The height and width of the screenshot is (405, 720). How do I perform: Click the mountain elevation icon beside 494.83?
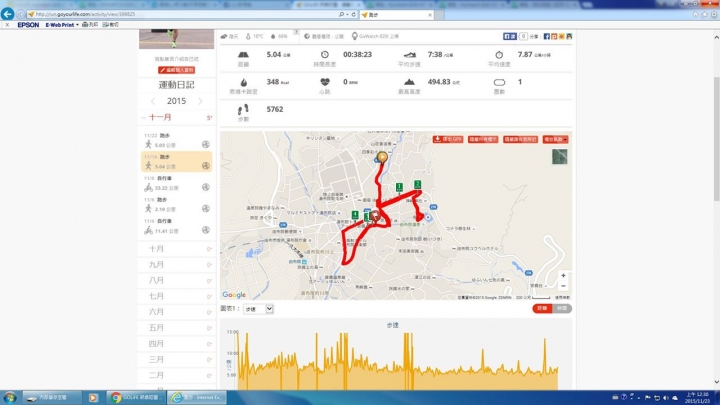click(x=409, y=82)
